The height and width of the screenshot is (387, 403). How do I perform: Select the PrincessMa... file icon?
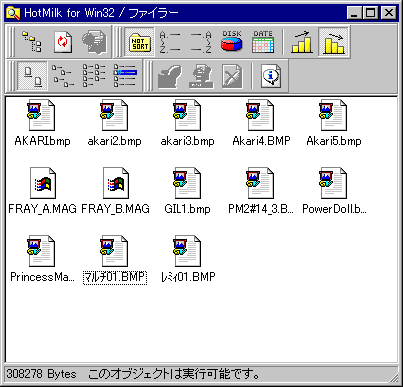coord(42,251)
